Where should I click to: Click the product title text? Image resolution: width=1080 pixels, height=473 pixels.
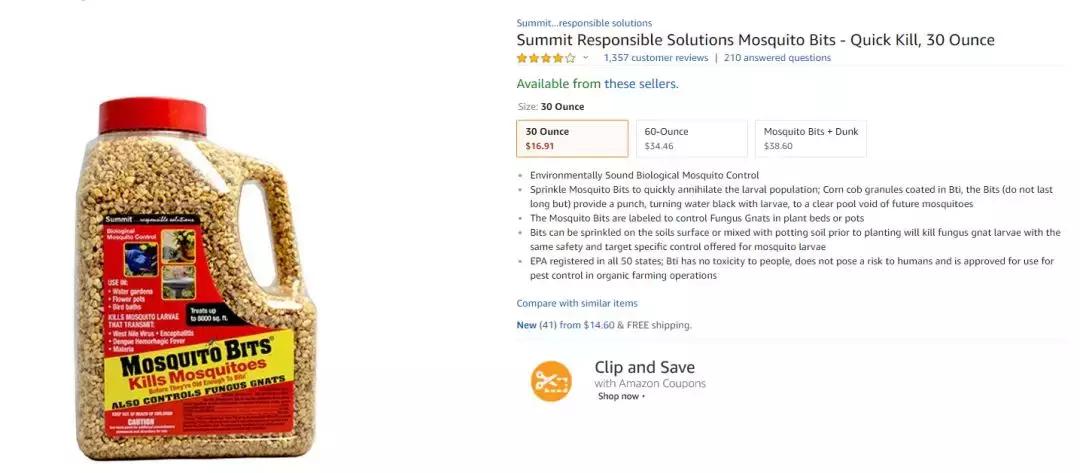tap(755, 40)
